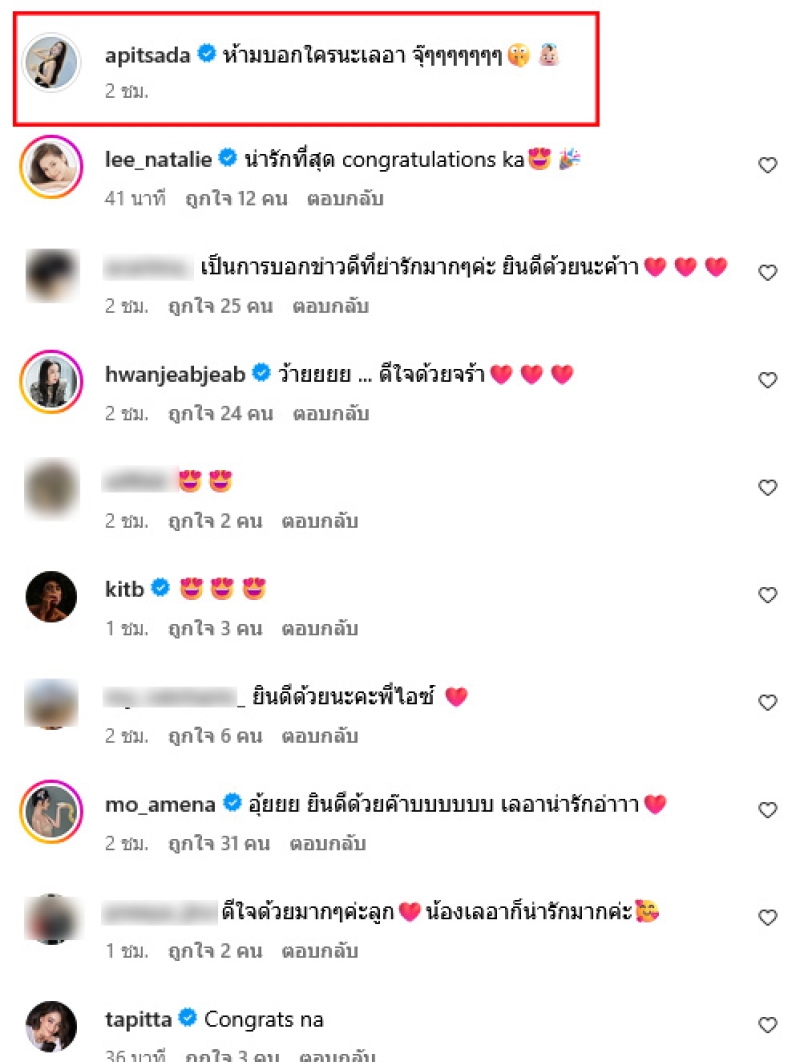
Task: Open the tapitta username link
Action: (x=138, y=1019)
